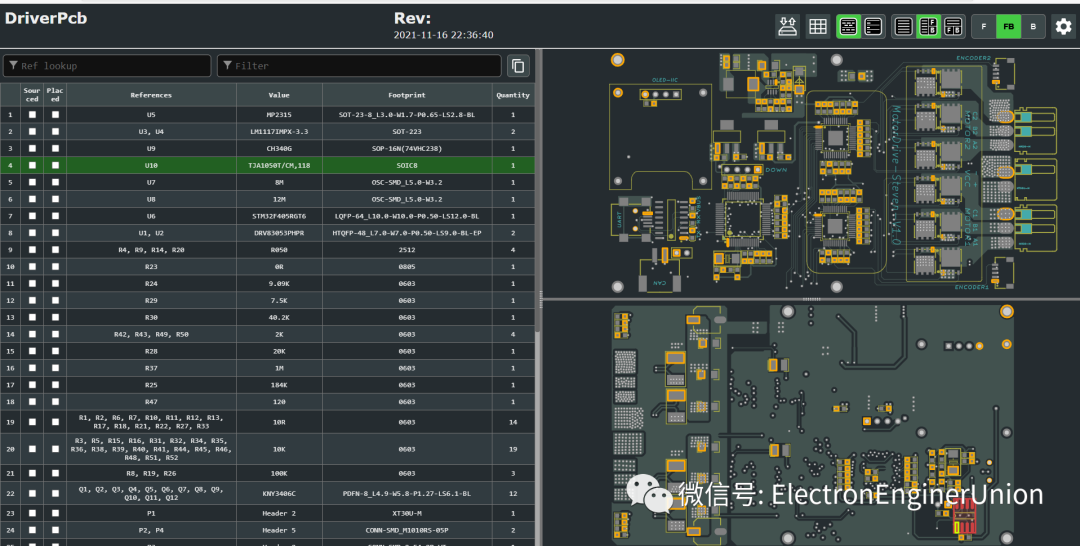Check Placed for R24 9.09K row
Viewport: 1080px width, 546px height.
55,284
